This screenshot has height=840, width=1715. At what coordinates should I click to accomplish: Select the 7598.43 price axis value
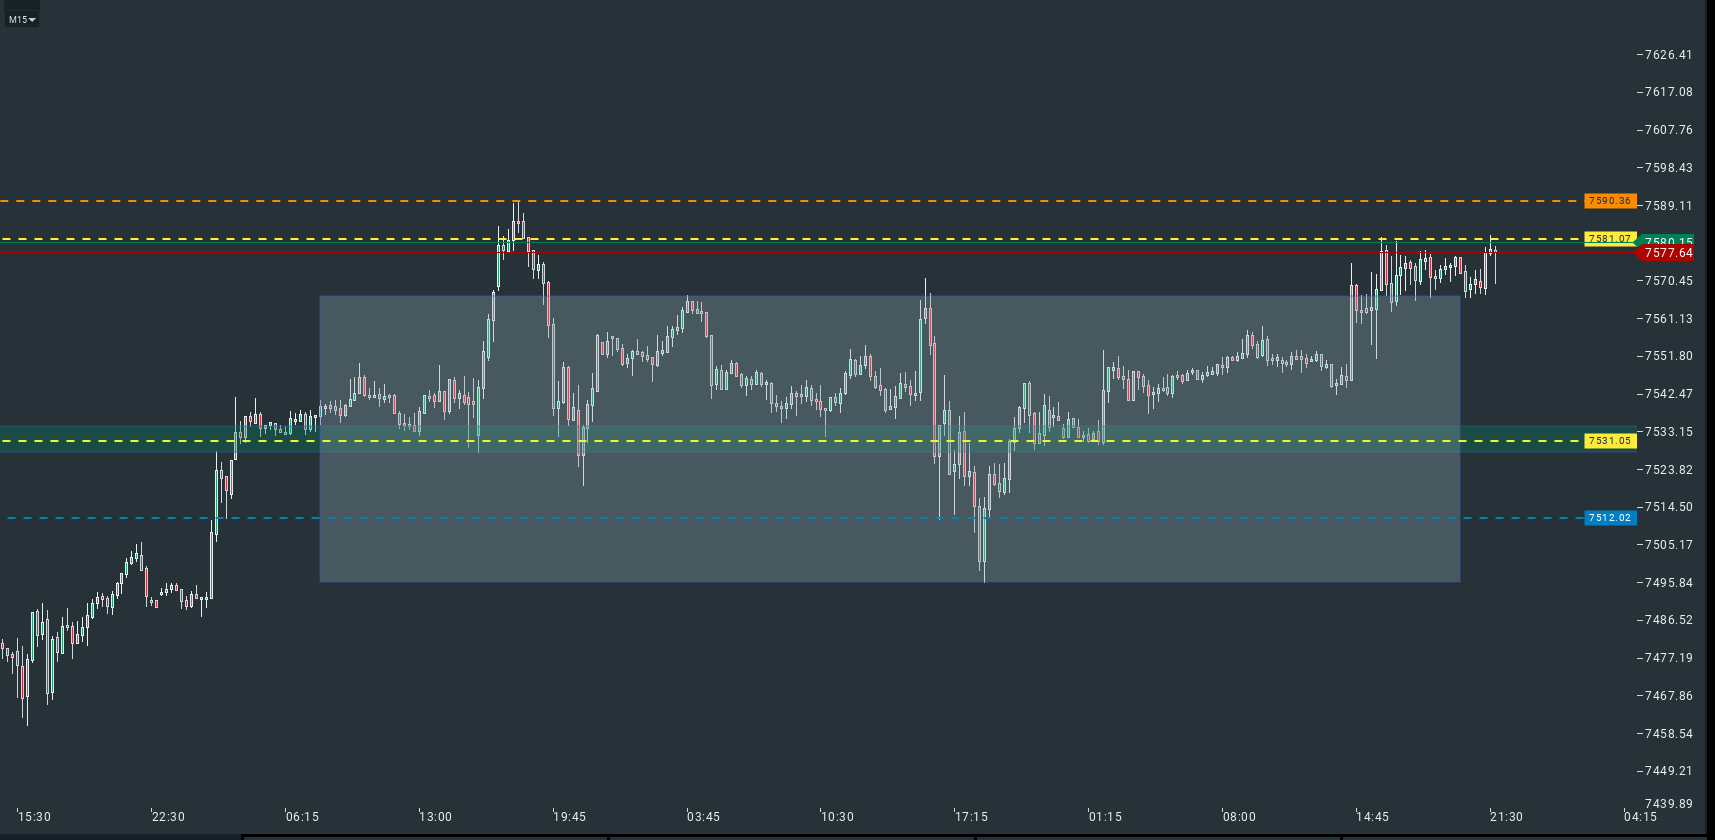[1668, 168]
